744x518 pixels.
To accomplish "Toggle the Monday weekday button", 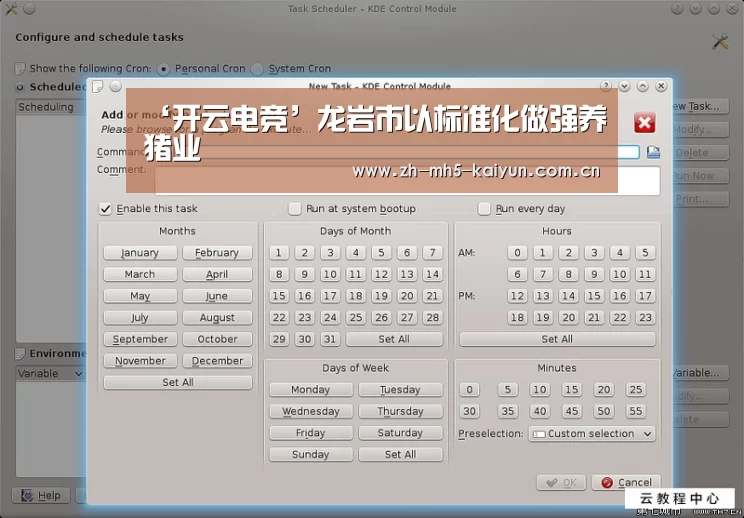I will pos(311,389).
